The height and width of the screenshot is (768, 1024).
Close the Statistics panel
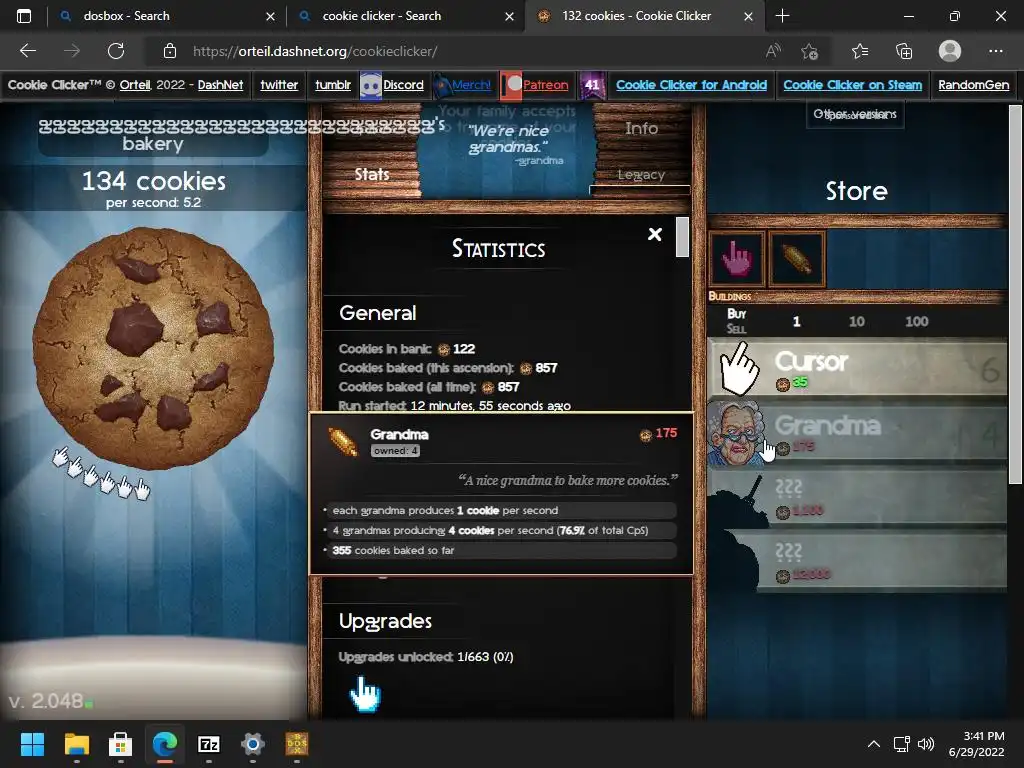(655, 234)
